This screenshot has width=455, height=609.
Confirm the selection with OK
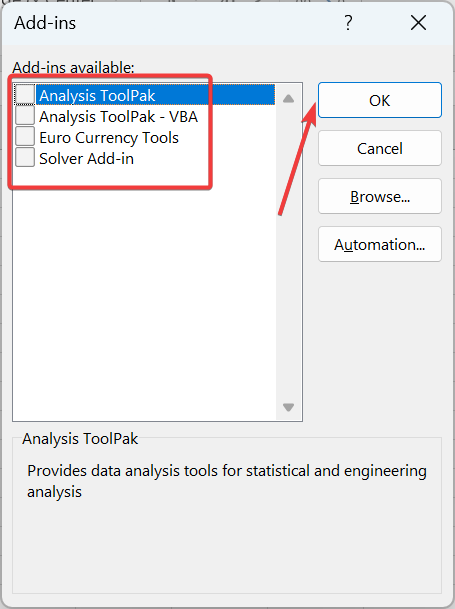click(380, 100)
